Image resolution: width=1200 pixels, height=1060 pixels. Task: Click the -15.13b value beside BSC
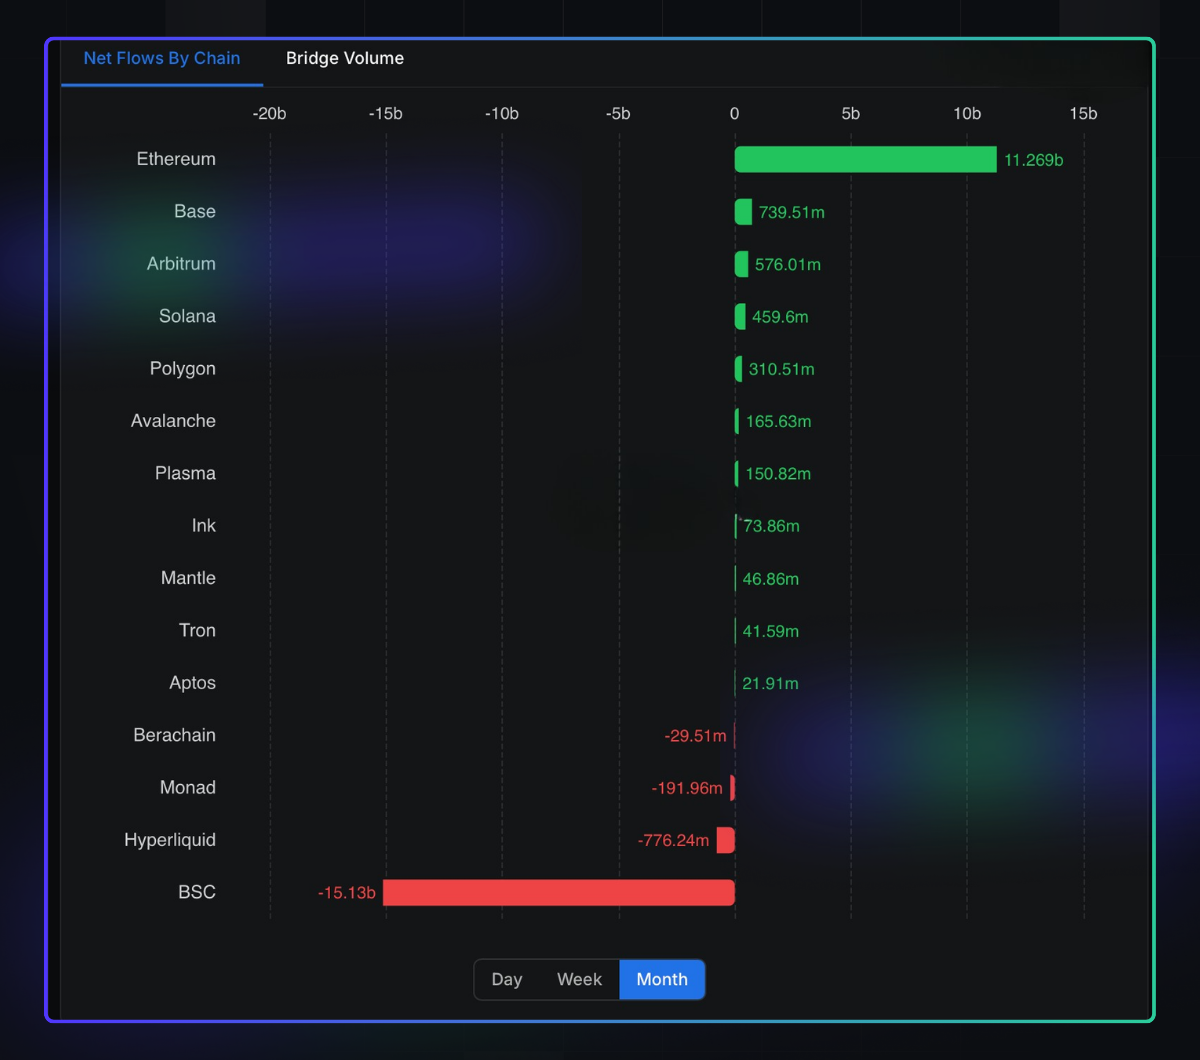click(x=347, y=893)
